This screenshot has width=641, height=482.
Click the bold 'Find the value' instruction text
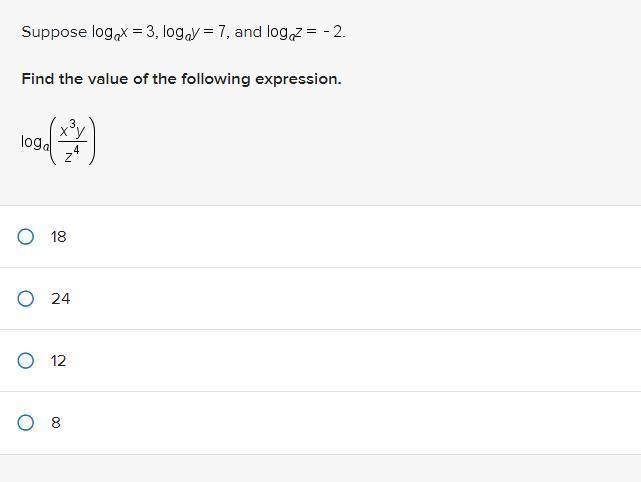coord(181,79)
